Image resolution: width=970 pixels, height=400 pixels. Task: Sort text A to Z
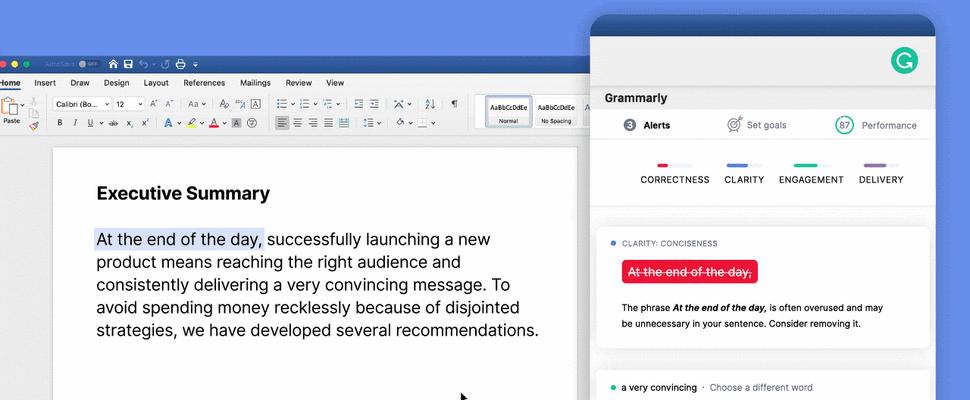pyautogui.click(x=431, y=104)
